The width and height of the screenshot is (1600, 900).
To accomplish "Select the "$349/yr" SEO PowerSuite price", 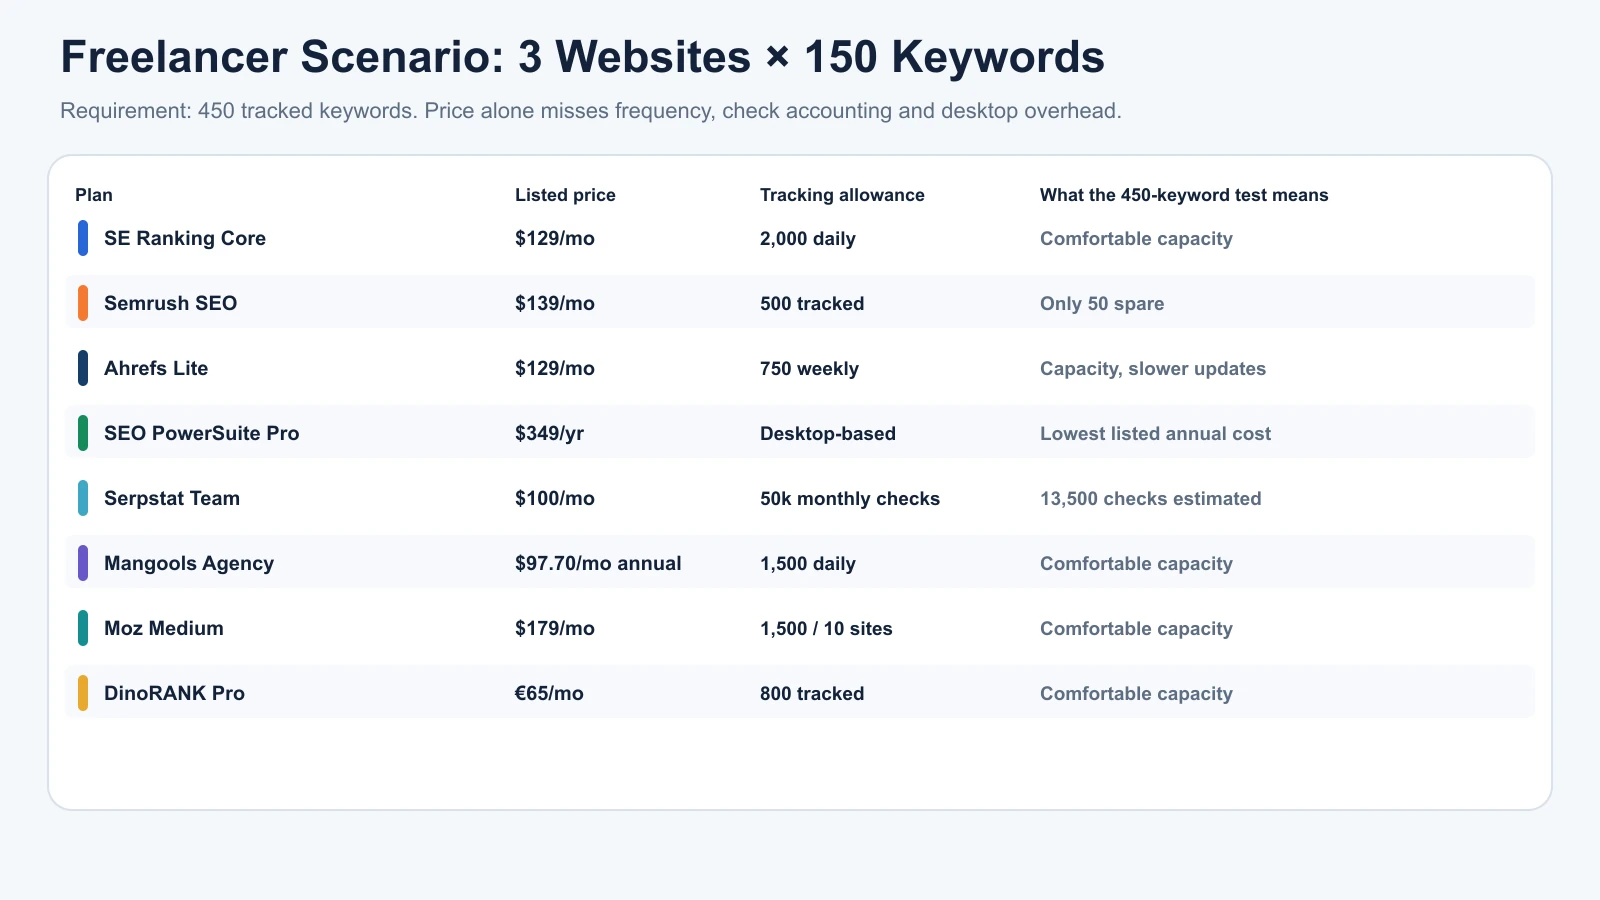I will 550,434.
